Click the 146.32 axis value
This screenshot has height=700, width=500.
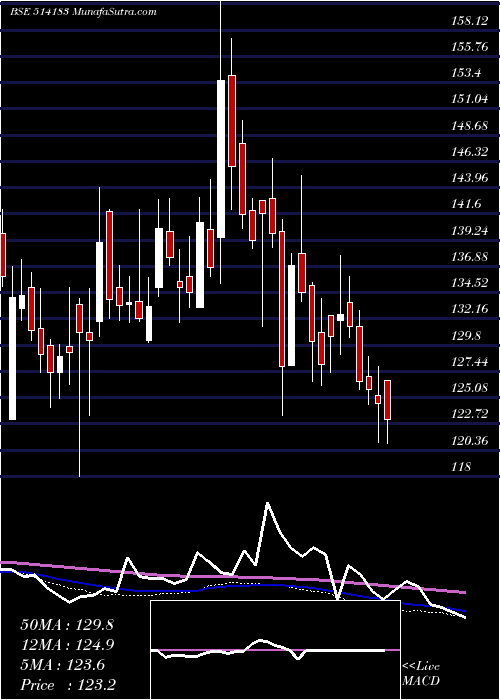coord(470,152)
